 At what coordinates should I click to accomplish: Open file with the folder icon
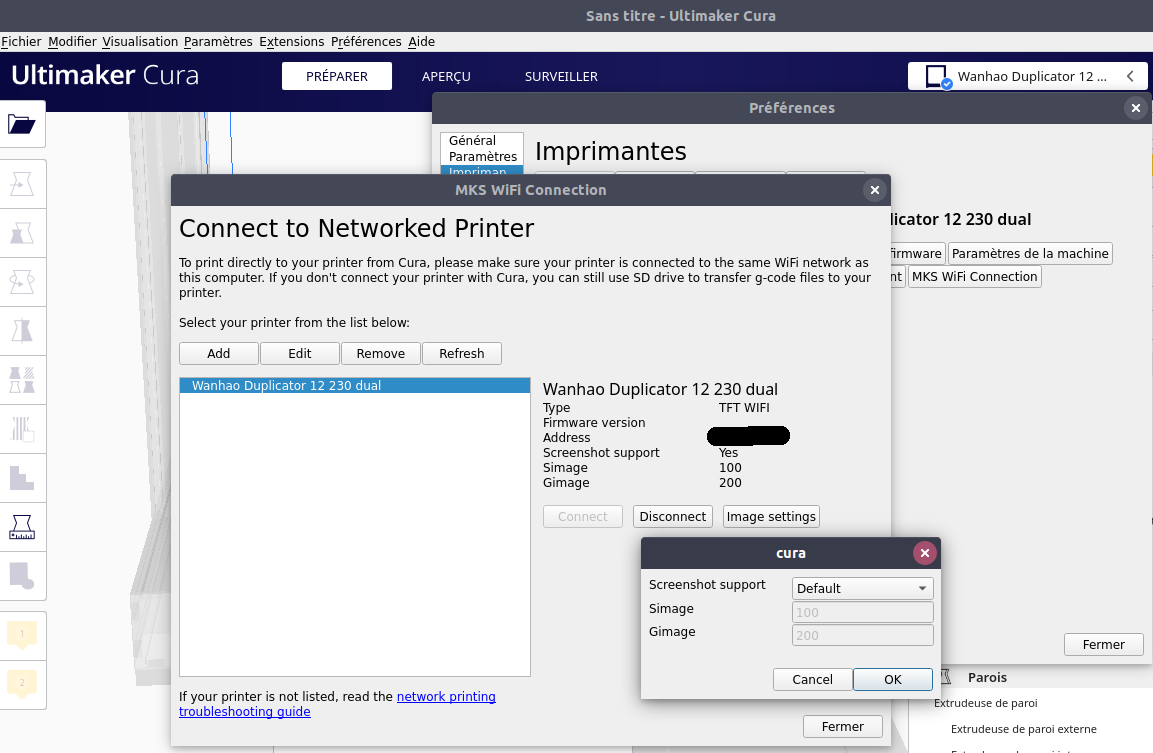22,124
